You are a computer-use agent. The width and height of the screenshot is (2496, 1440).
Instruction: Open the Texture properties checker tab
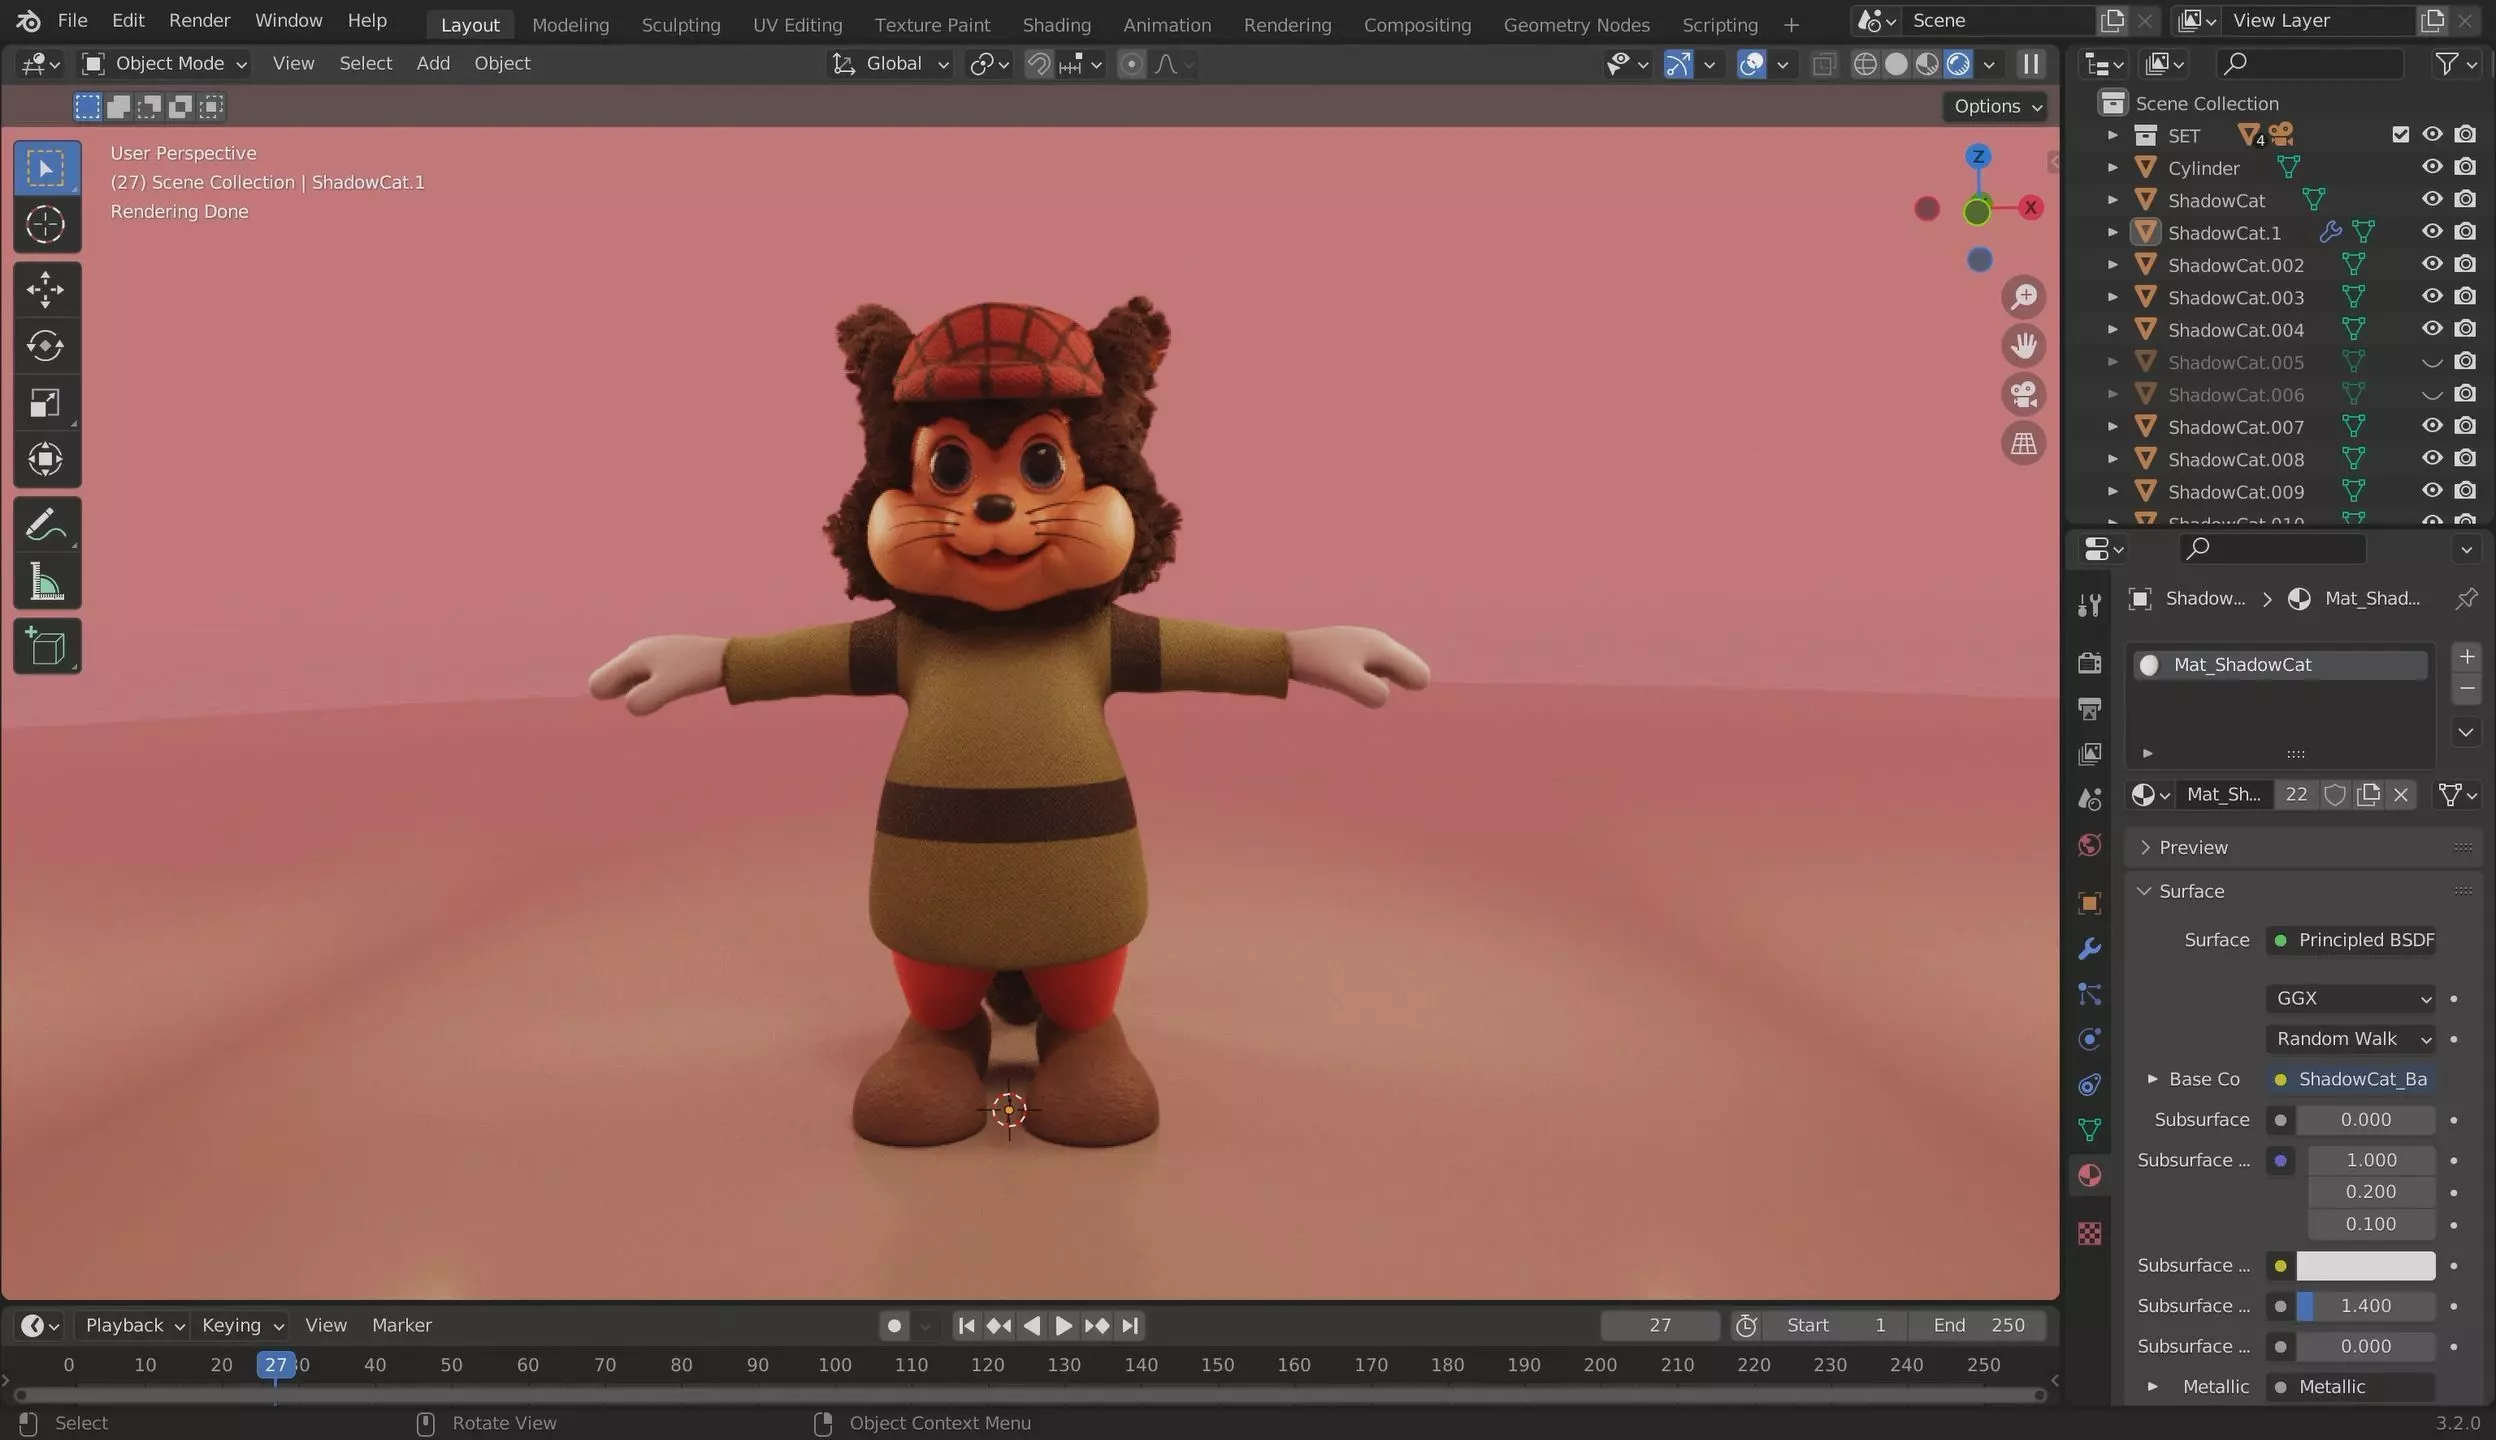[2089, 1233]
